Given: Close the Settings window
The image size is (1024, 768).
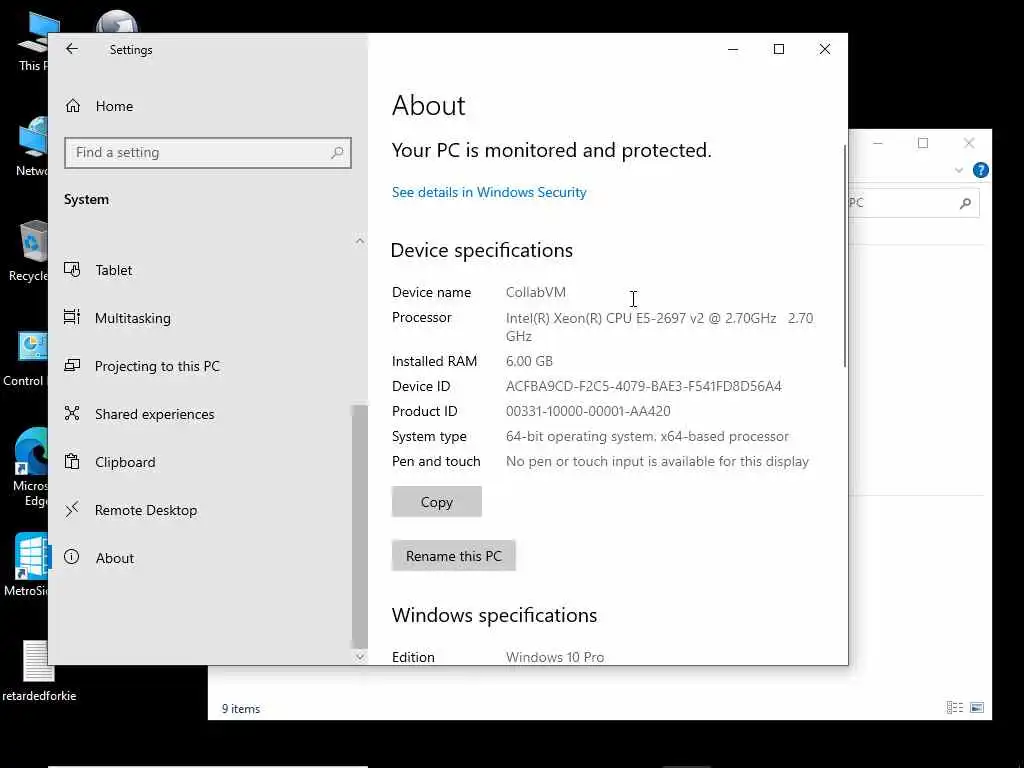Looking at the screenshot, I should tap(825, 49).
